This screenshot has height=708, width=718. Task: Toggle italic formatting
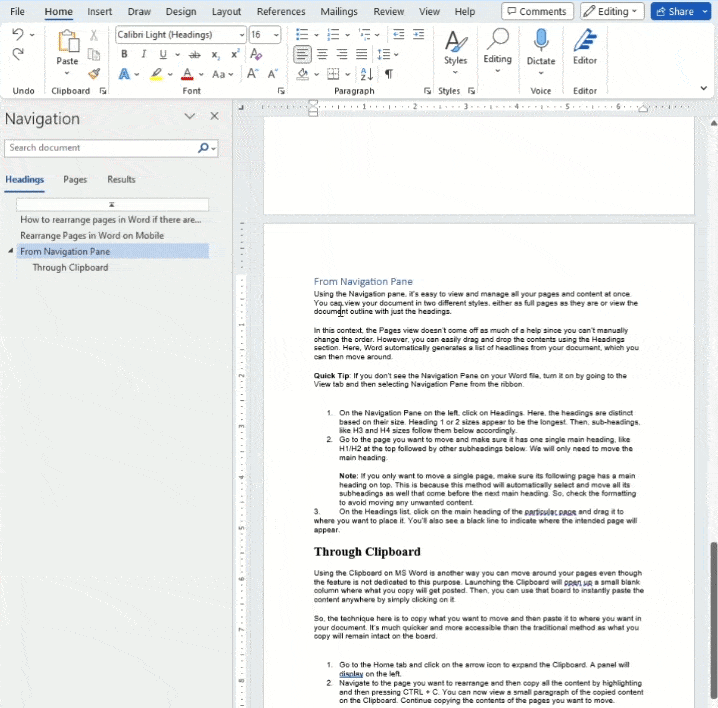pos(144,54)
